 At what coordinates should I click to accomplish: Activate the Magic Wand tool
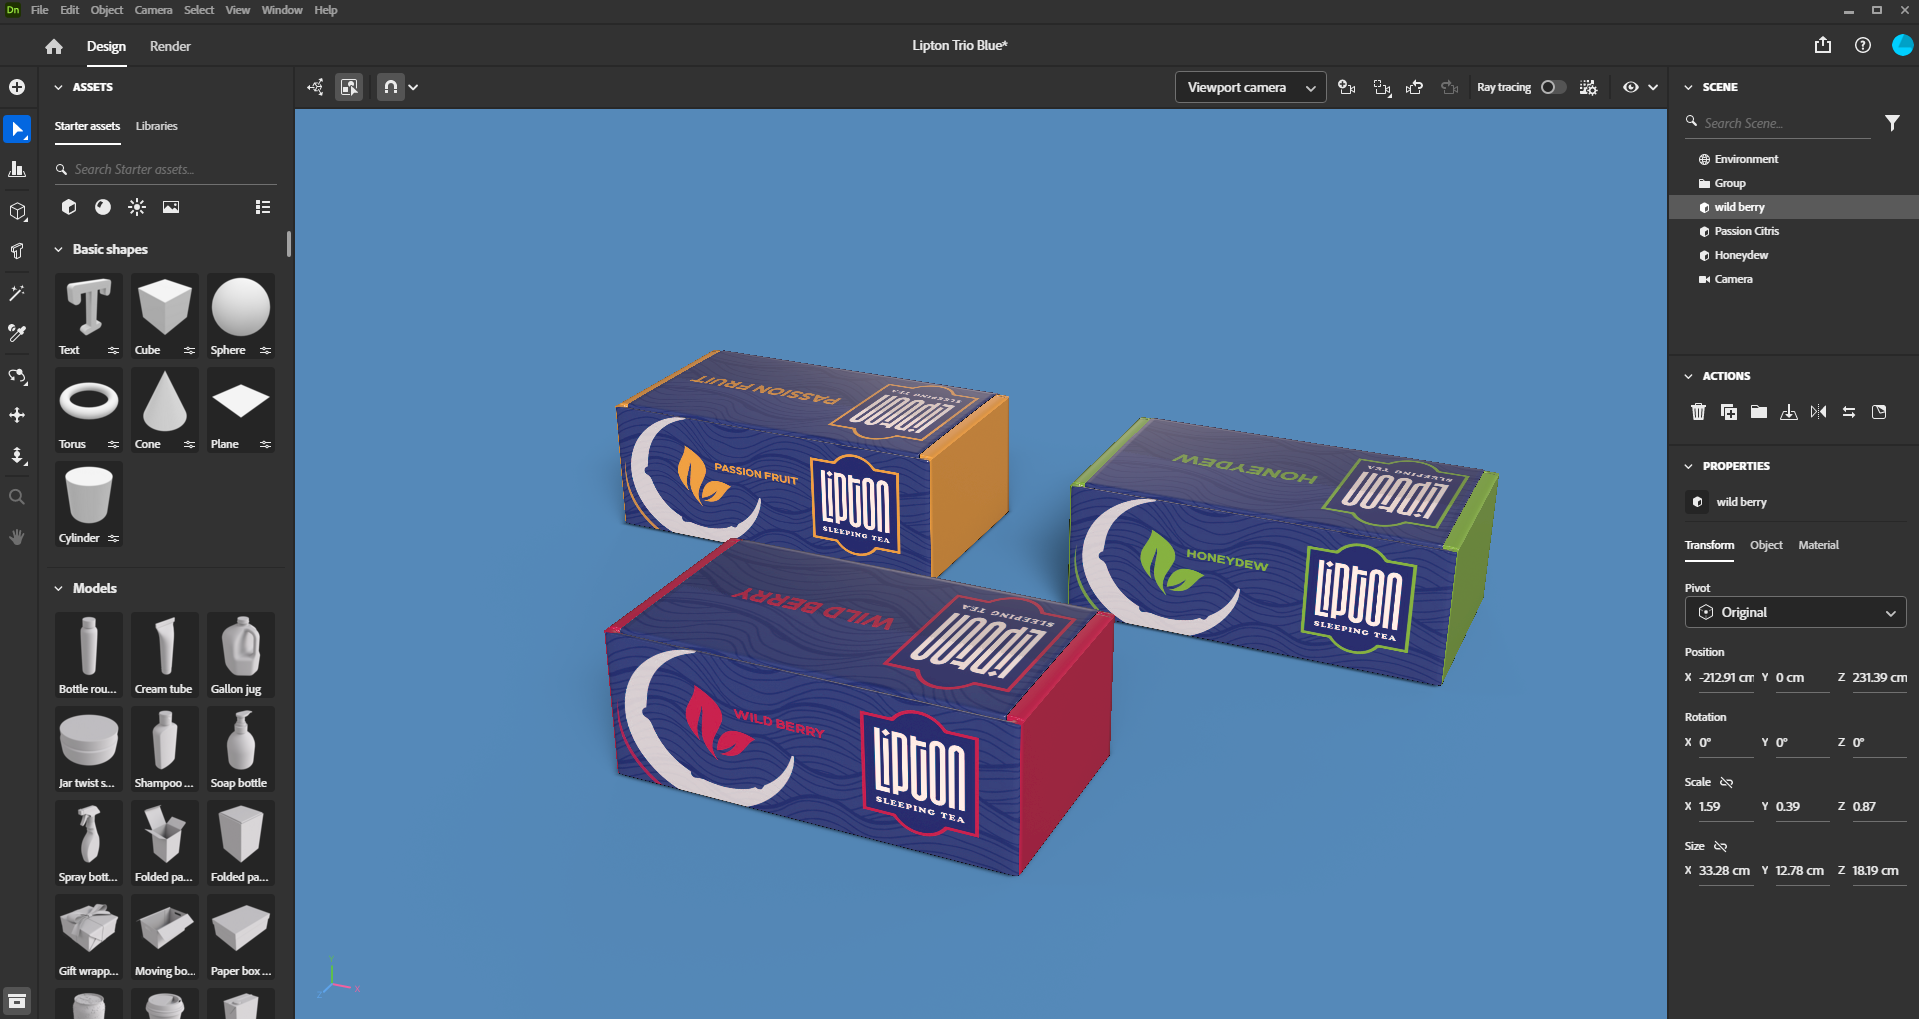pos(17,293)
